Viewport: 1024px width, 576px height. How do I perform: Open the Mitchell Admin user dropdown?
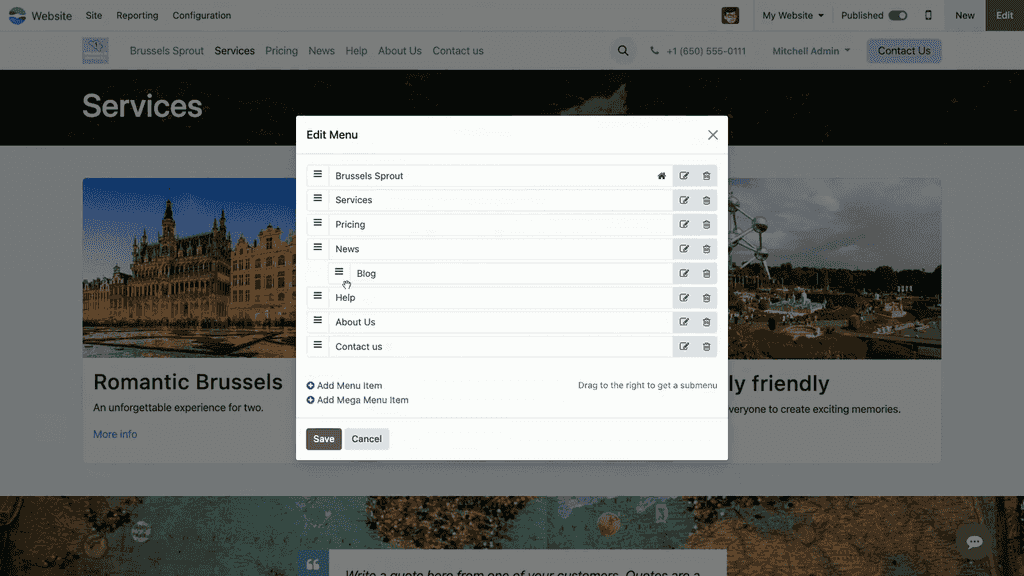pyautogui.click(x=811, y=51)
